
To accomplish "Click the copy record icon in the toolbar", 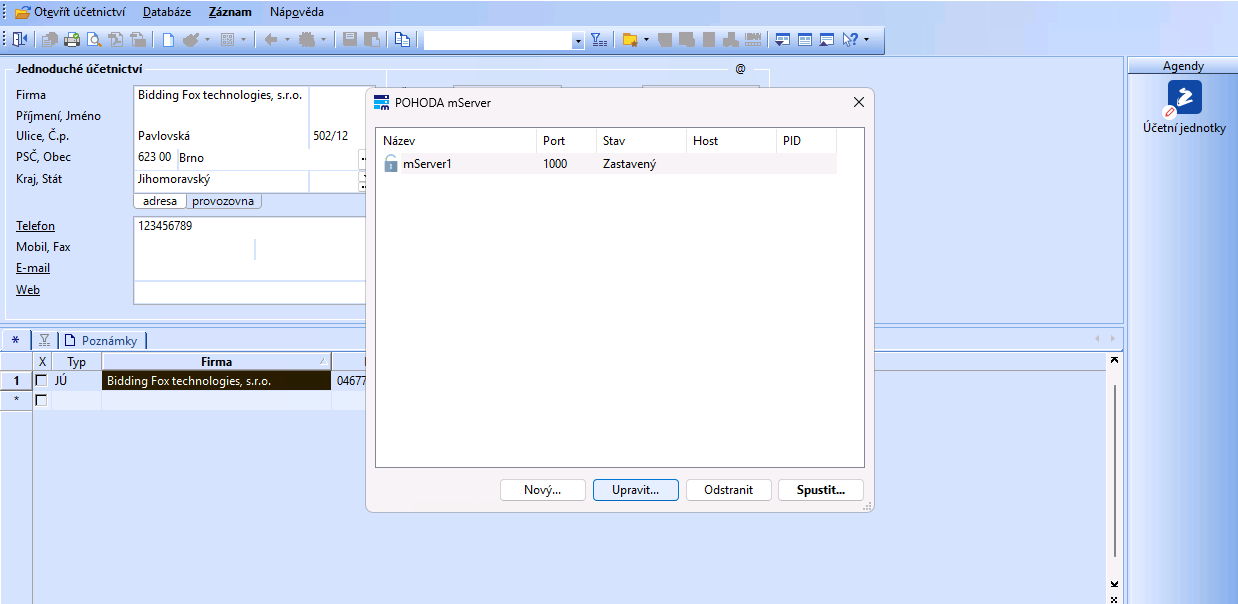I will point(402,40).
